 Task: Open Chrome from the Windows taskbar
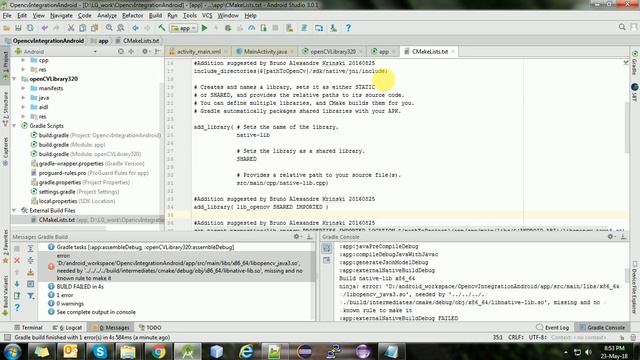[158, 351]
